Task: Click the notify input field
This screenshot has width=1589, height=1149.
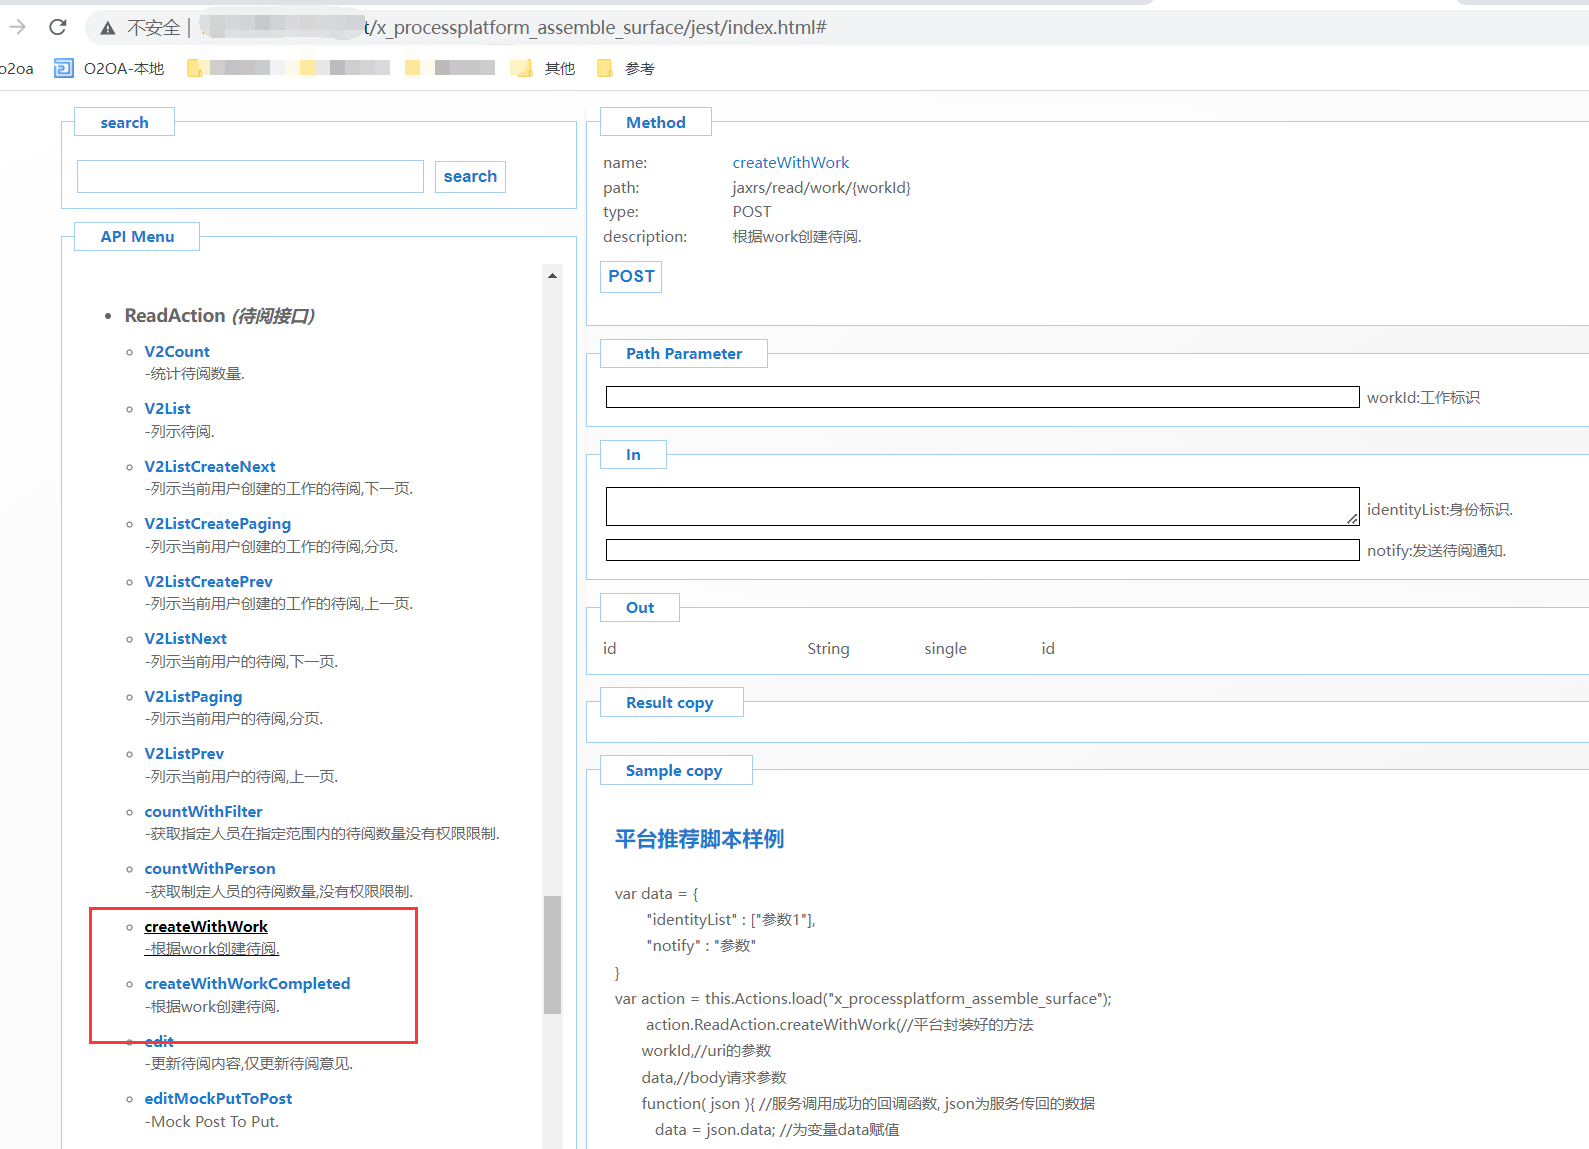Action: coord(981,550)
